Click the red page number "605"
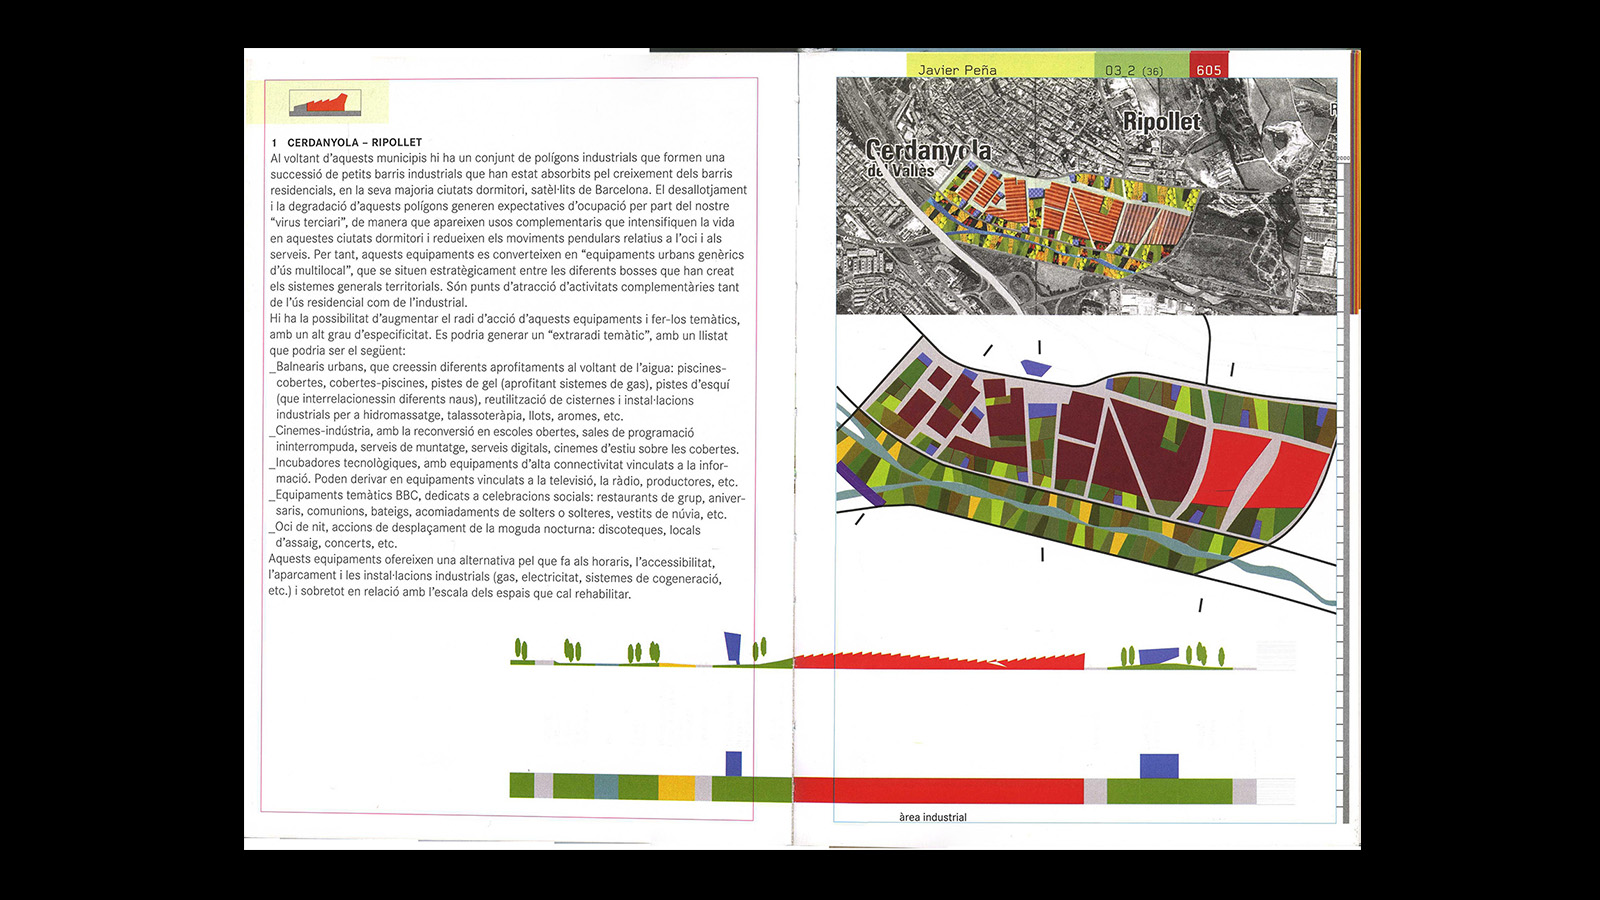1600x900 pixels. click(x=1209, y=70)
